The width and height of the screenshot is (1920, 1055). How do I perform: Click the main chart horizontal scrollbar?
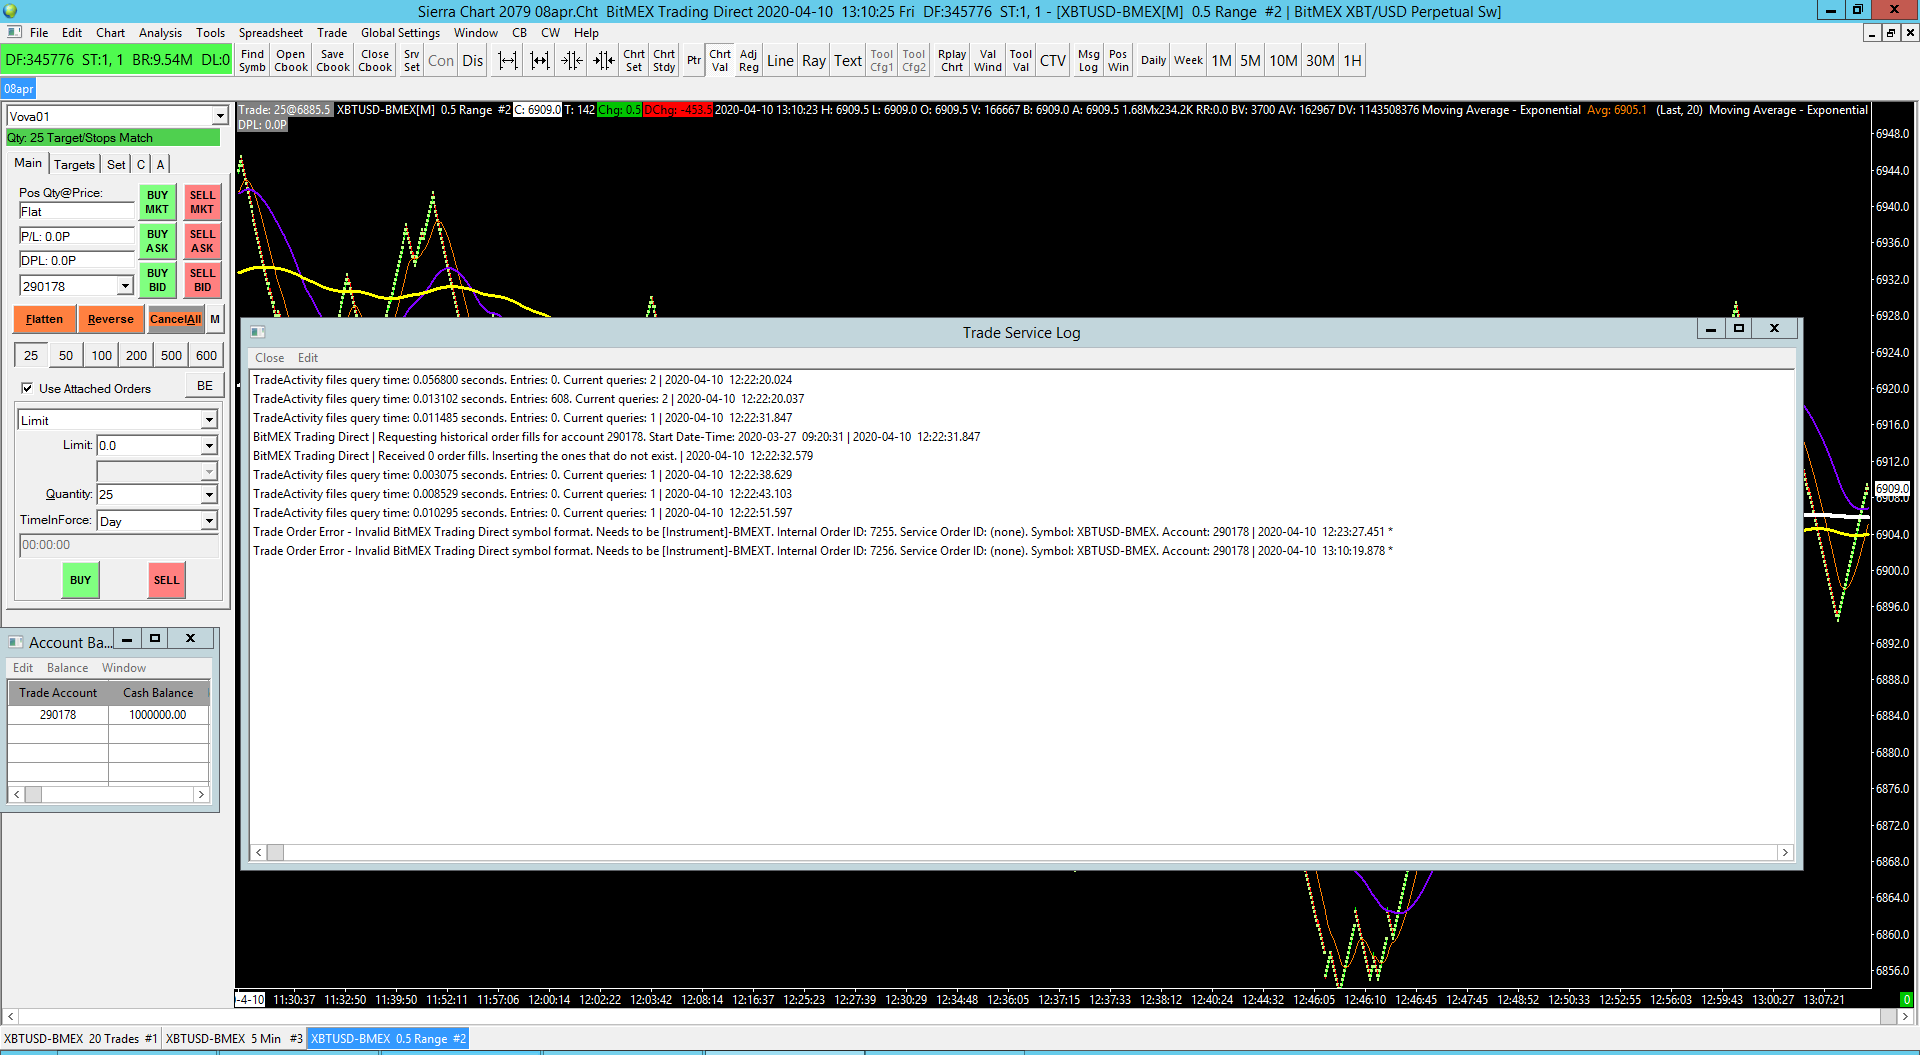[x=959, y=1017]
